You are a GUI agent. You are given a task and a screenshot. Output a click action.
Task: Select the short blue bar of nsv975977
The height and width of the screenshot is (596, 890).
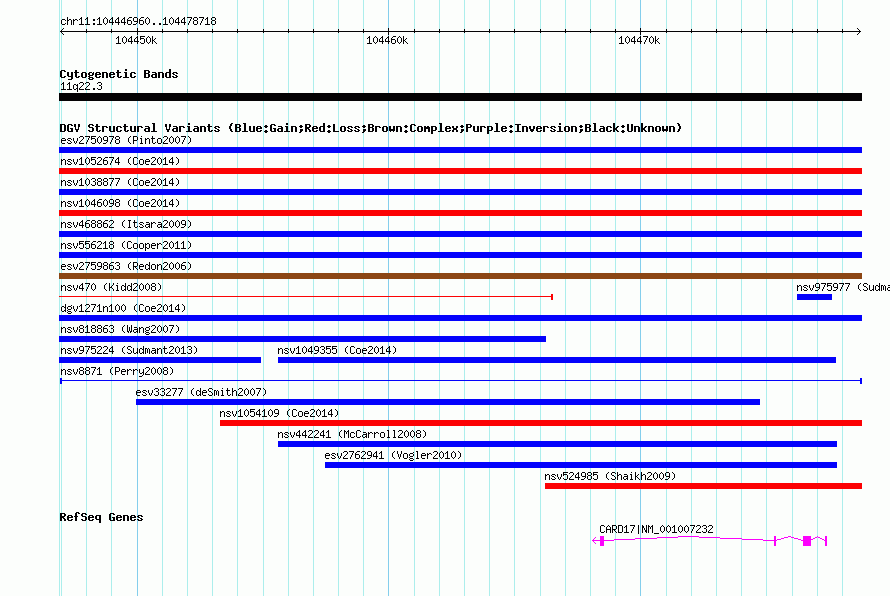pos(815,297)
